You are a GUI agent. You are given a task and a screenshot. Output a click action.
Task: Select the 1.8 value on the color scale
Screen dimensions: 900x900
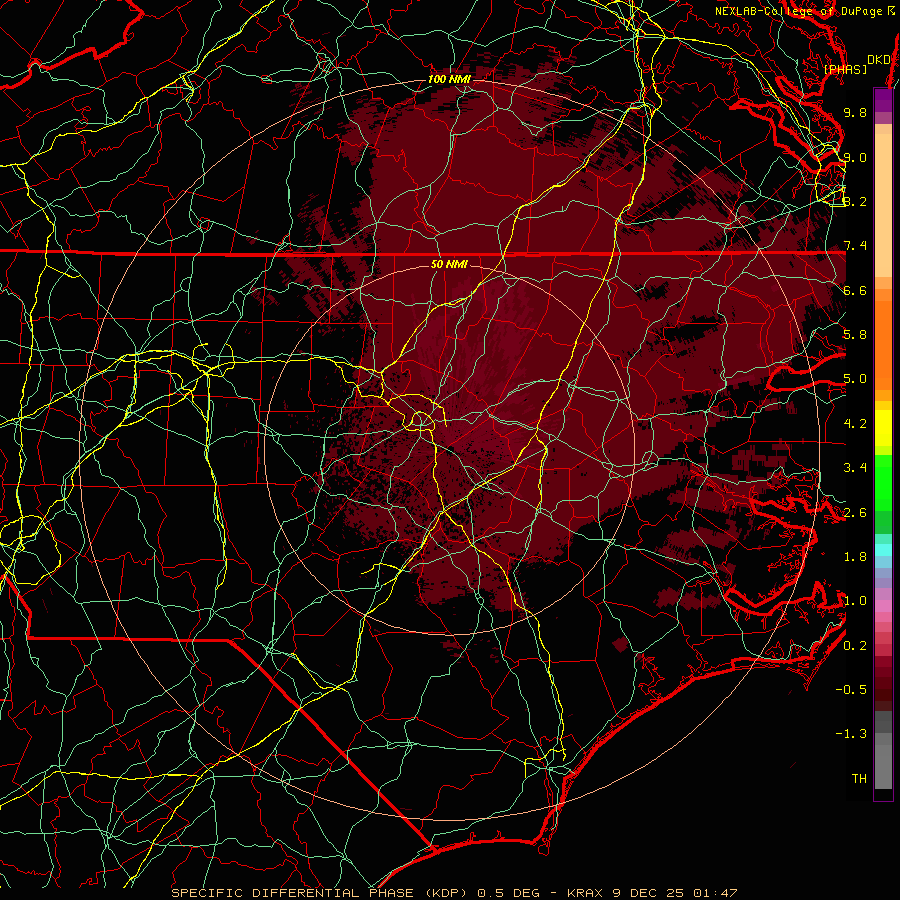click(x=855, y=557)
